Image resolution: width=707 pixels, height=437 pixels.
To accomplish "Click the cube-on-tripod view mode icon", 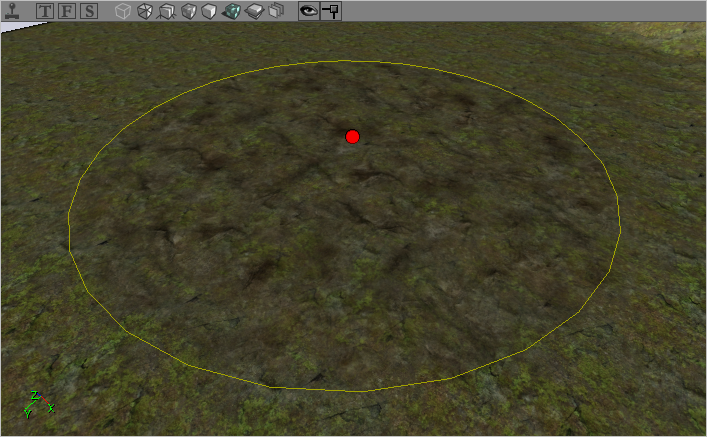I will click(x=166, y=12).
